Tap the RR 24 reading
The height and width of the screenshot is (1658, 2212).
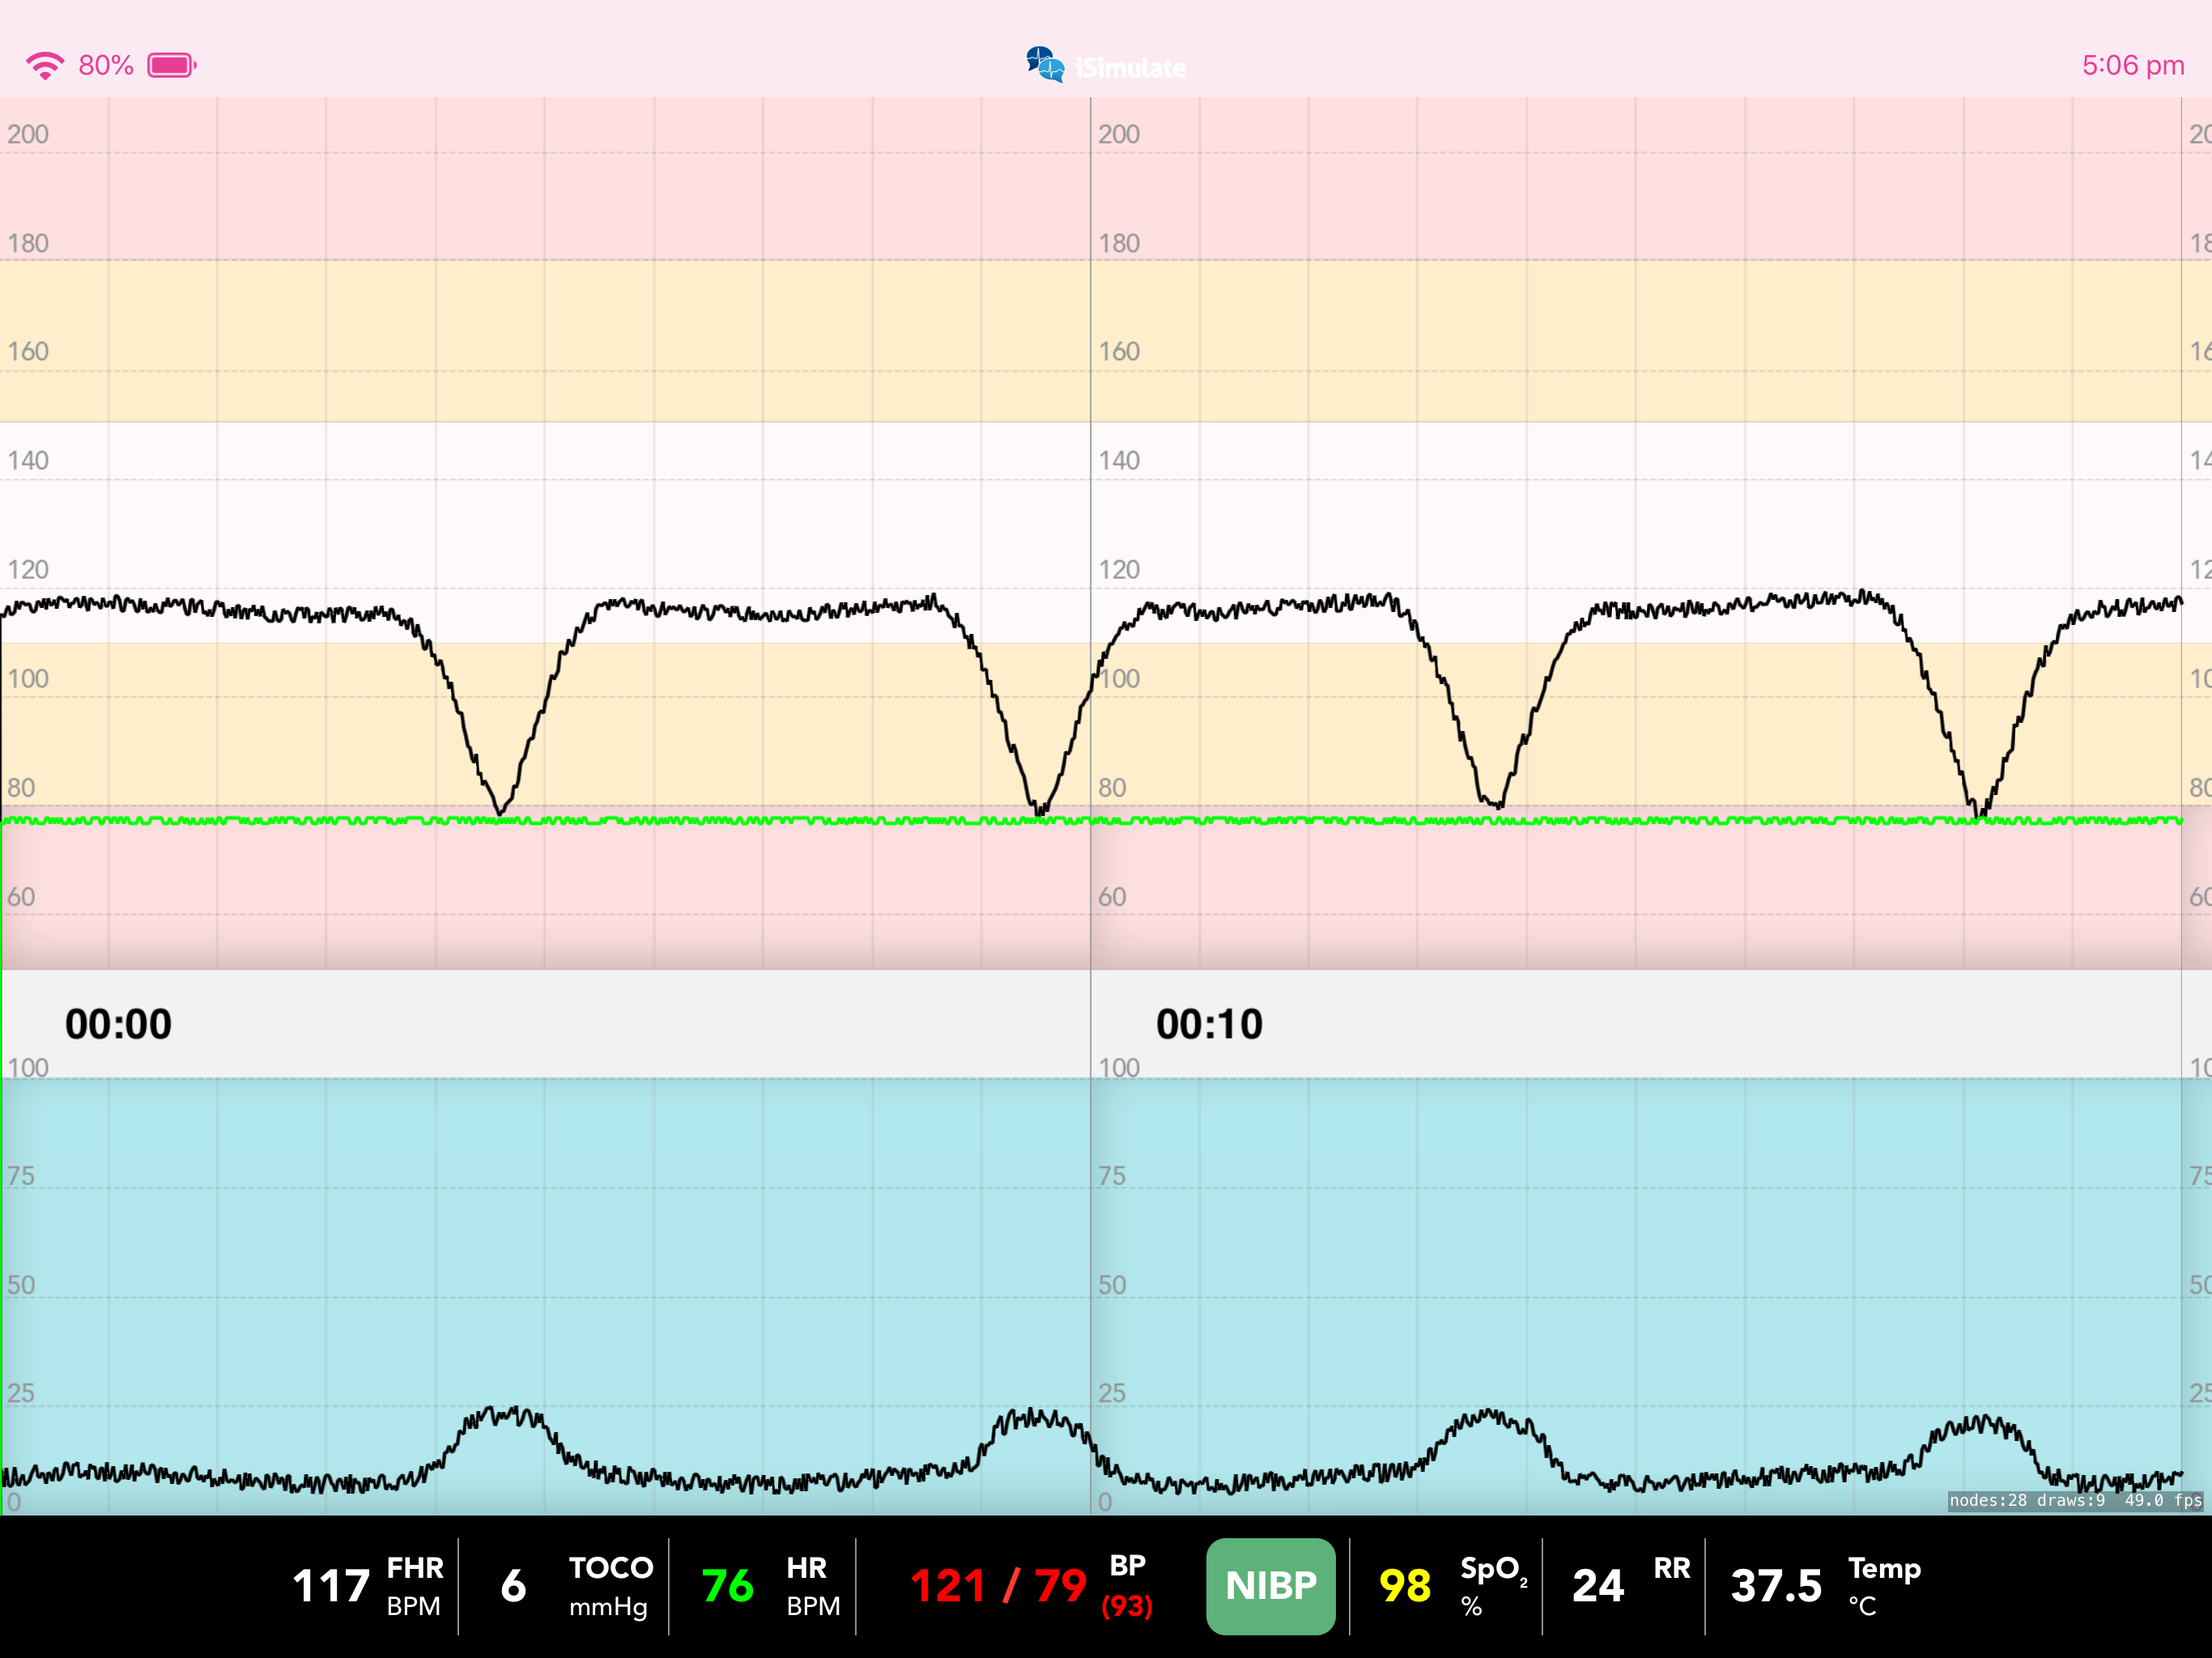1598,1586
